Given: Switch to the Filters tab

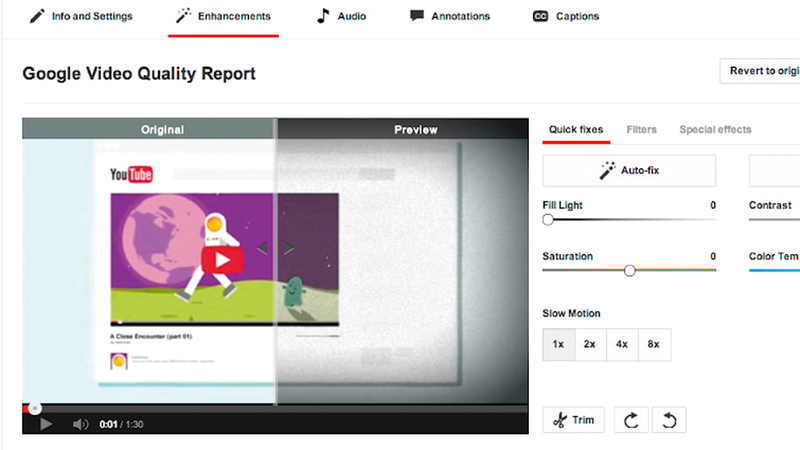Looking at the screenshot, I should [641, 130].
